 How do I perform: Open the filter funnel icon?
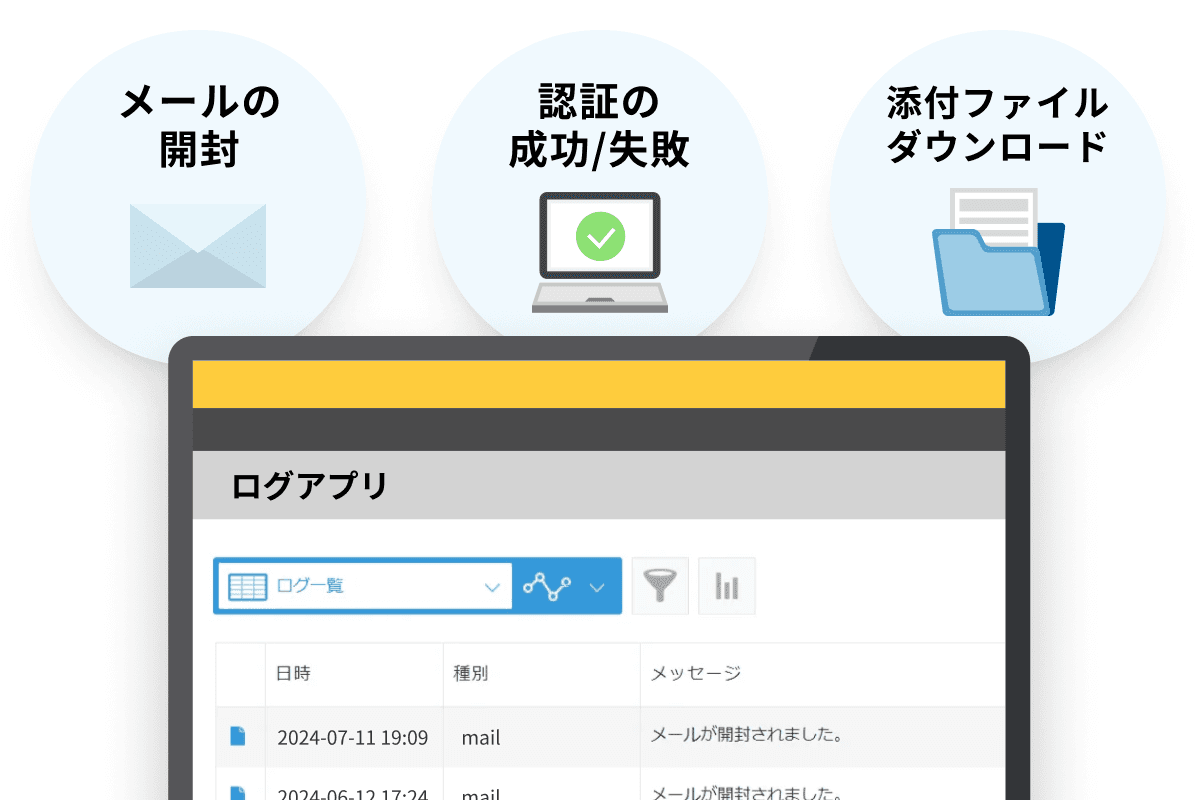(660, 586)
